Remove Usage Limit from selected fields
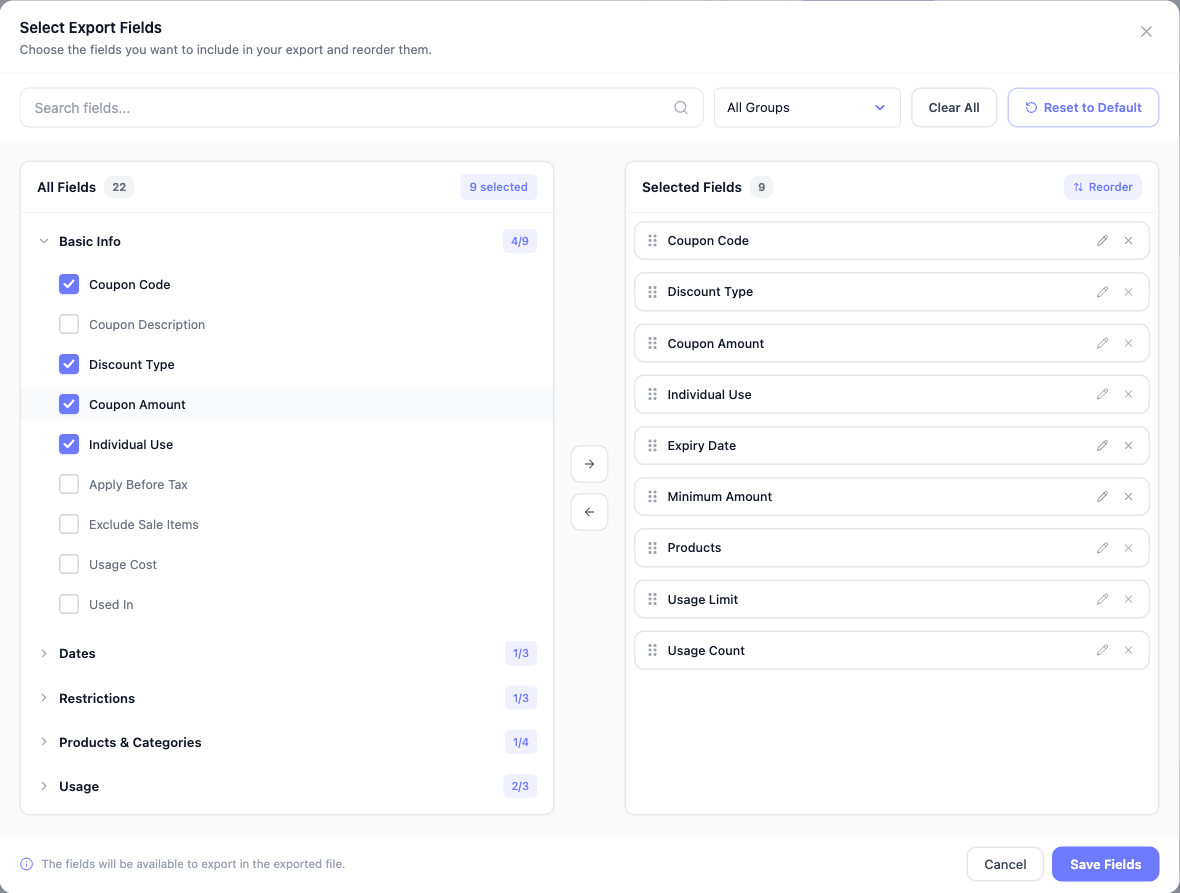The height and width of the screenshot is (893, 1180). tap(1128, 600)
